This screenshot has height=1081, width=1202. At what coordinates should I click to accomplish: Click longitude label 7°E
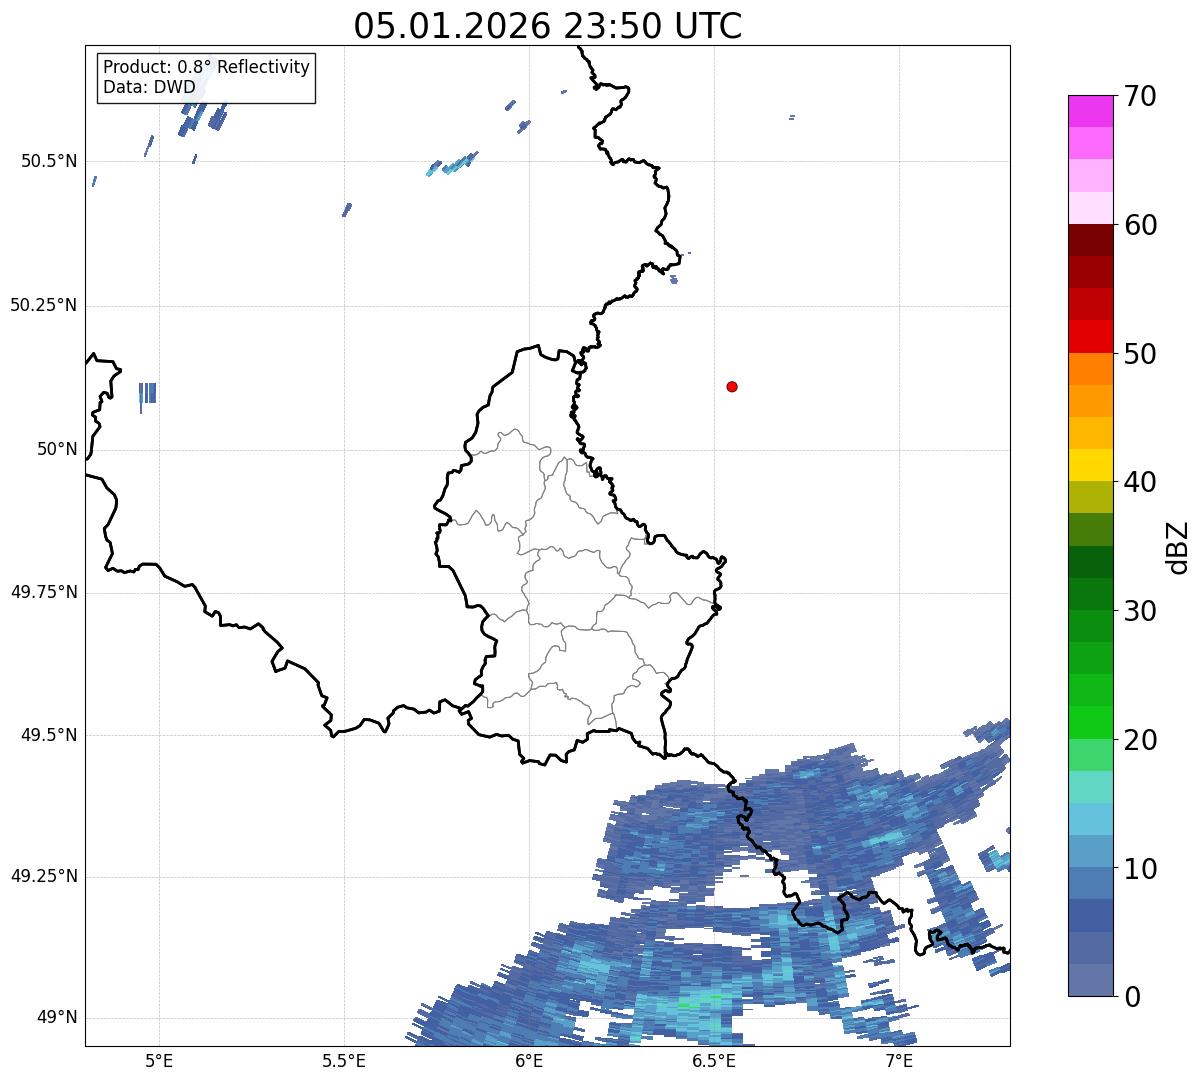click(900, 1061)
